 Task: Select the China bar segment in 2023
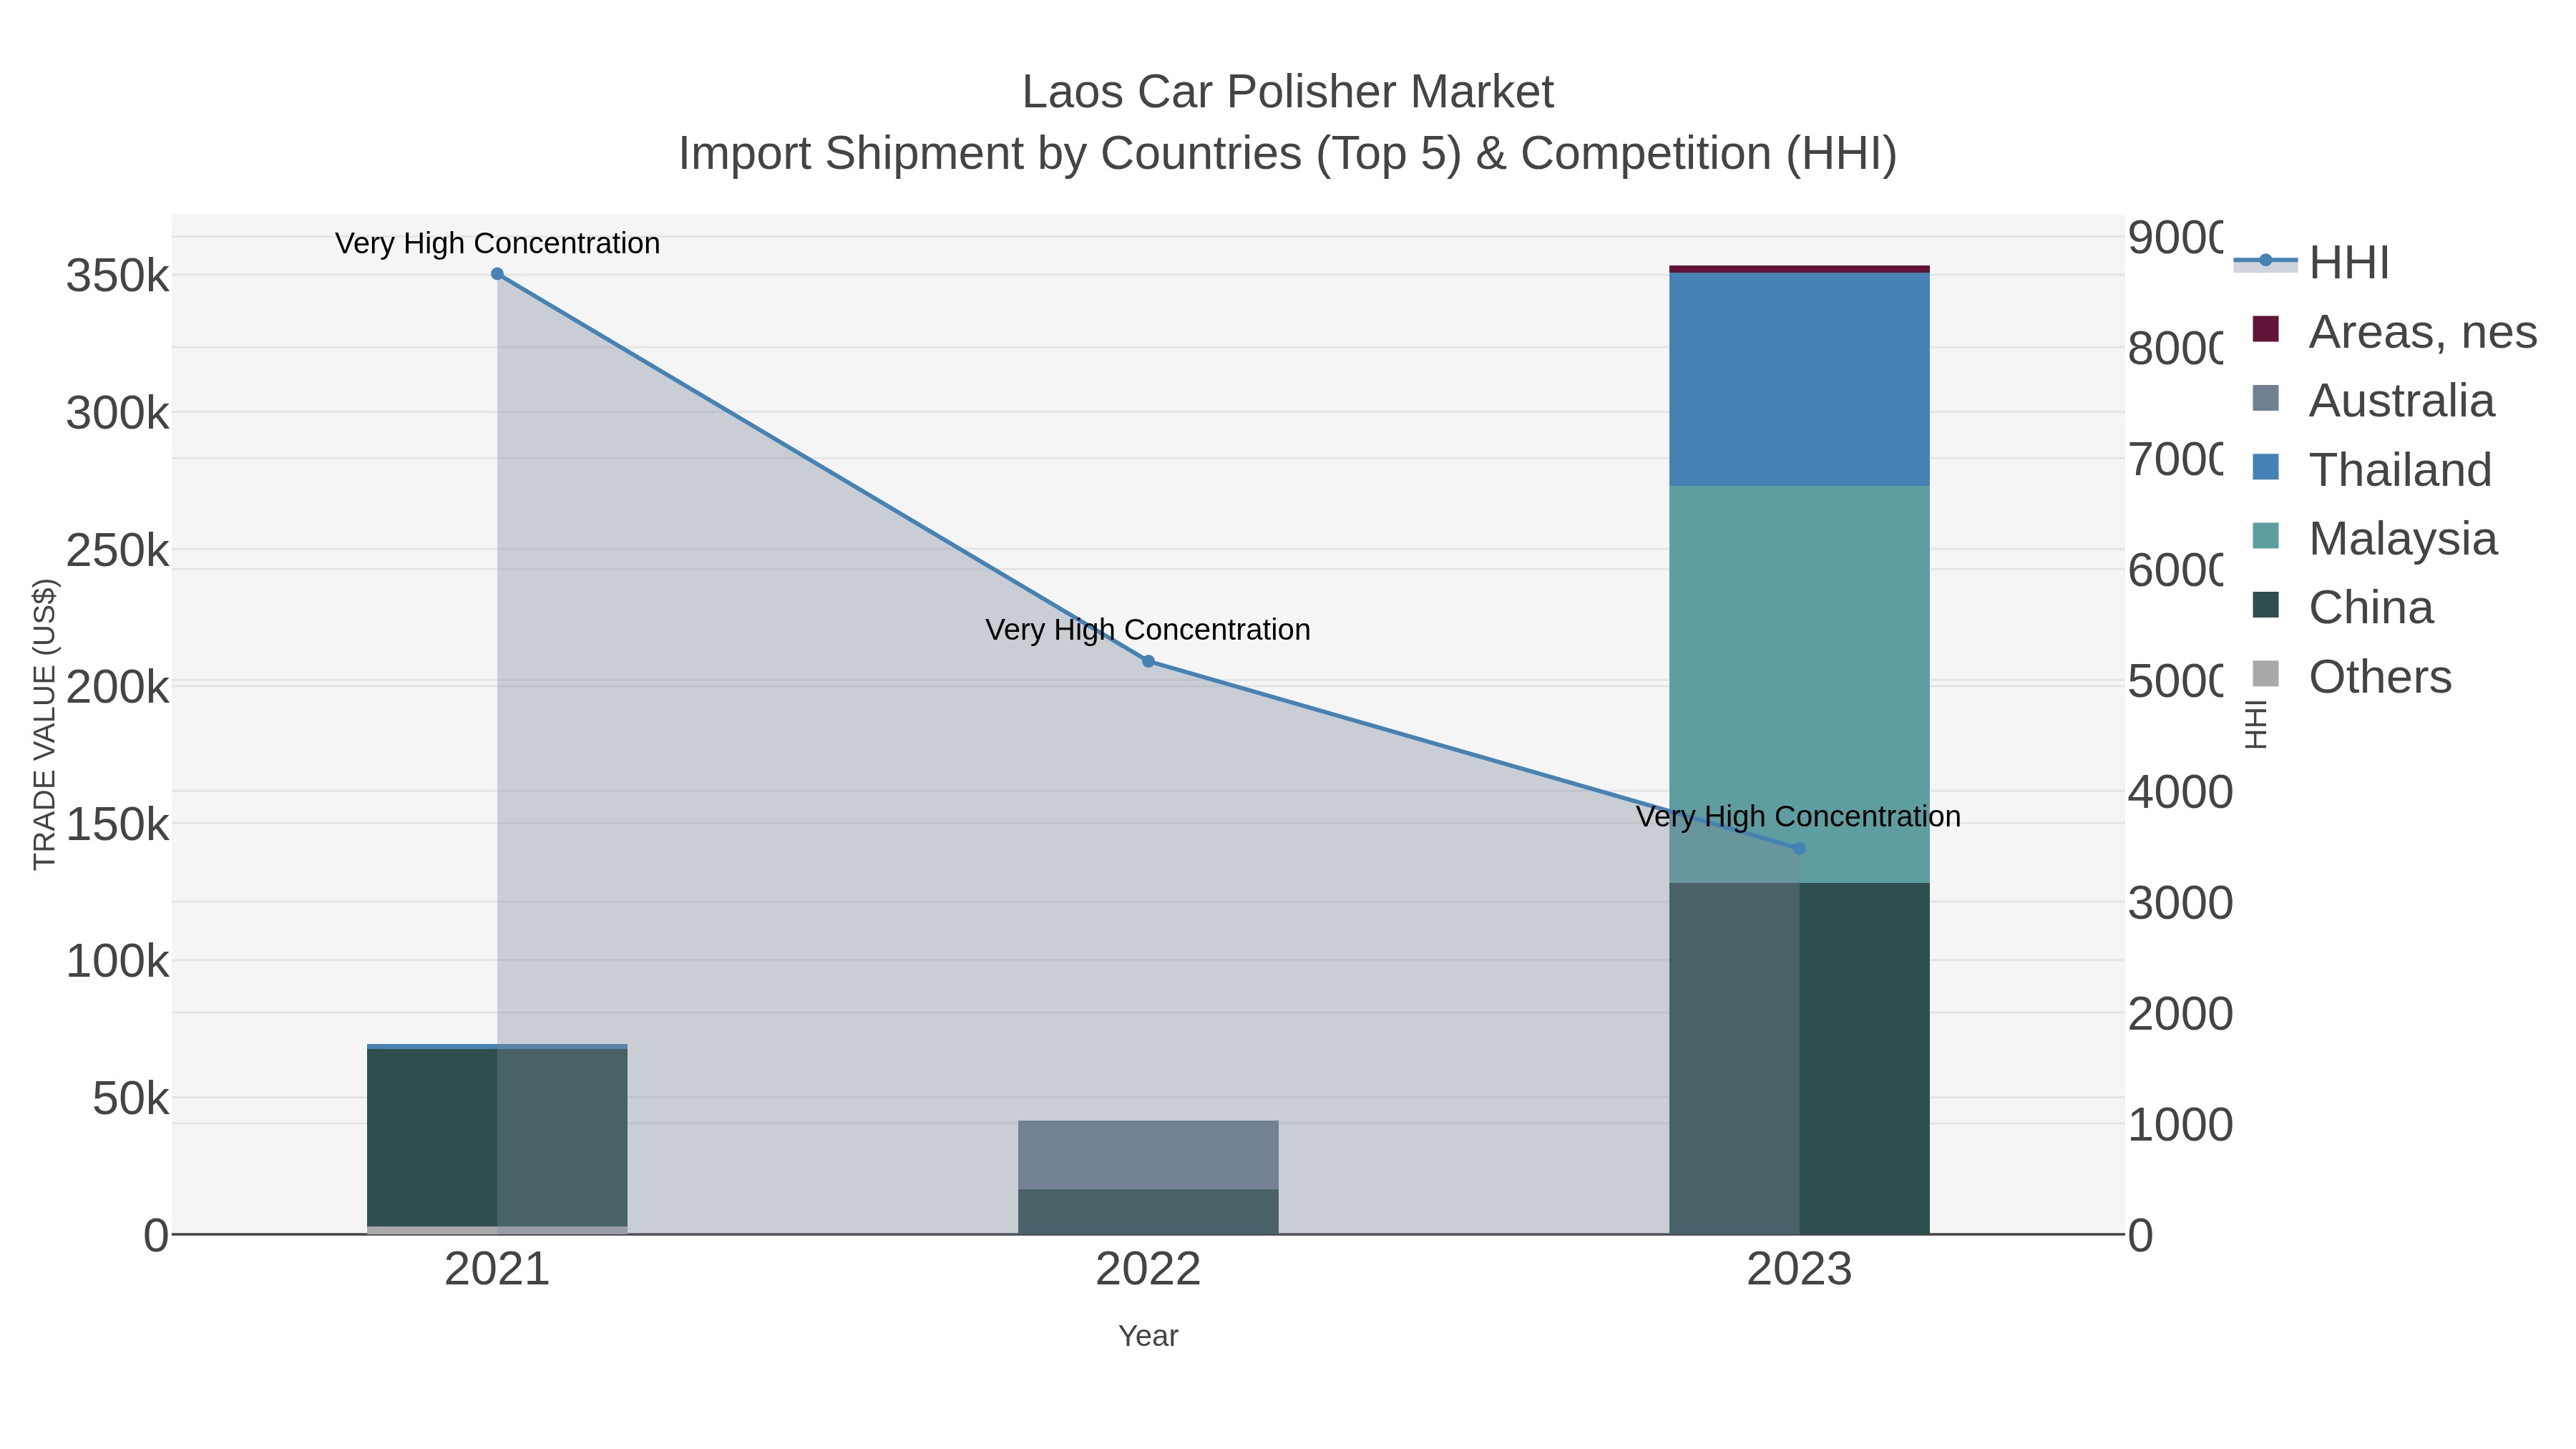click(x=1799, y=1058)
